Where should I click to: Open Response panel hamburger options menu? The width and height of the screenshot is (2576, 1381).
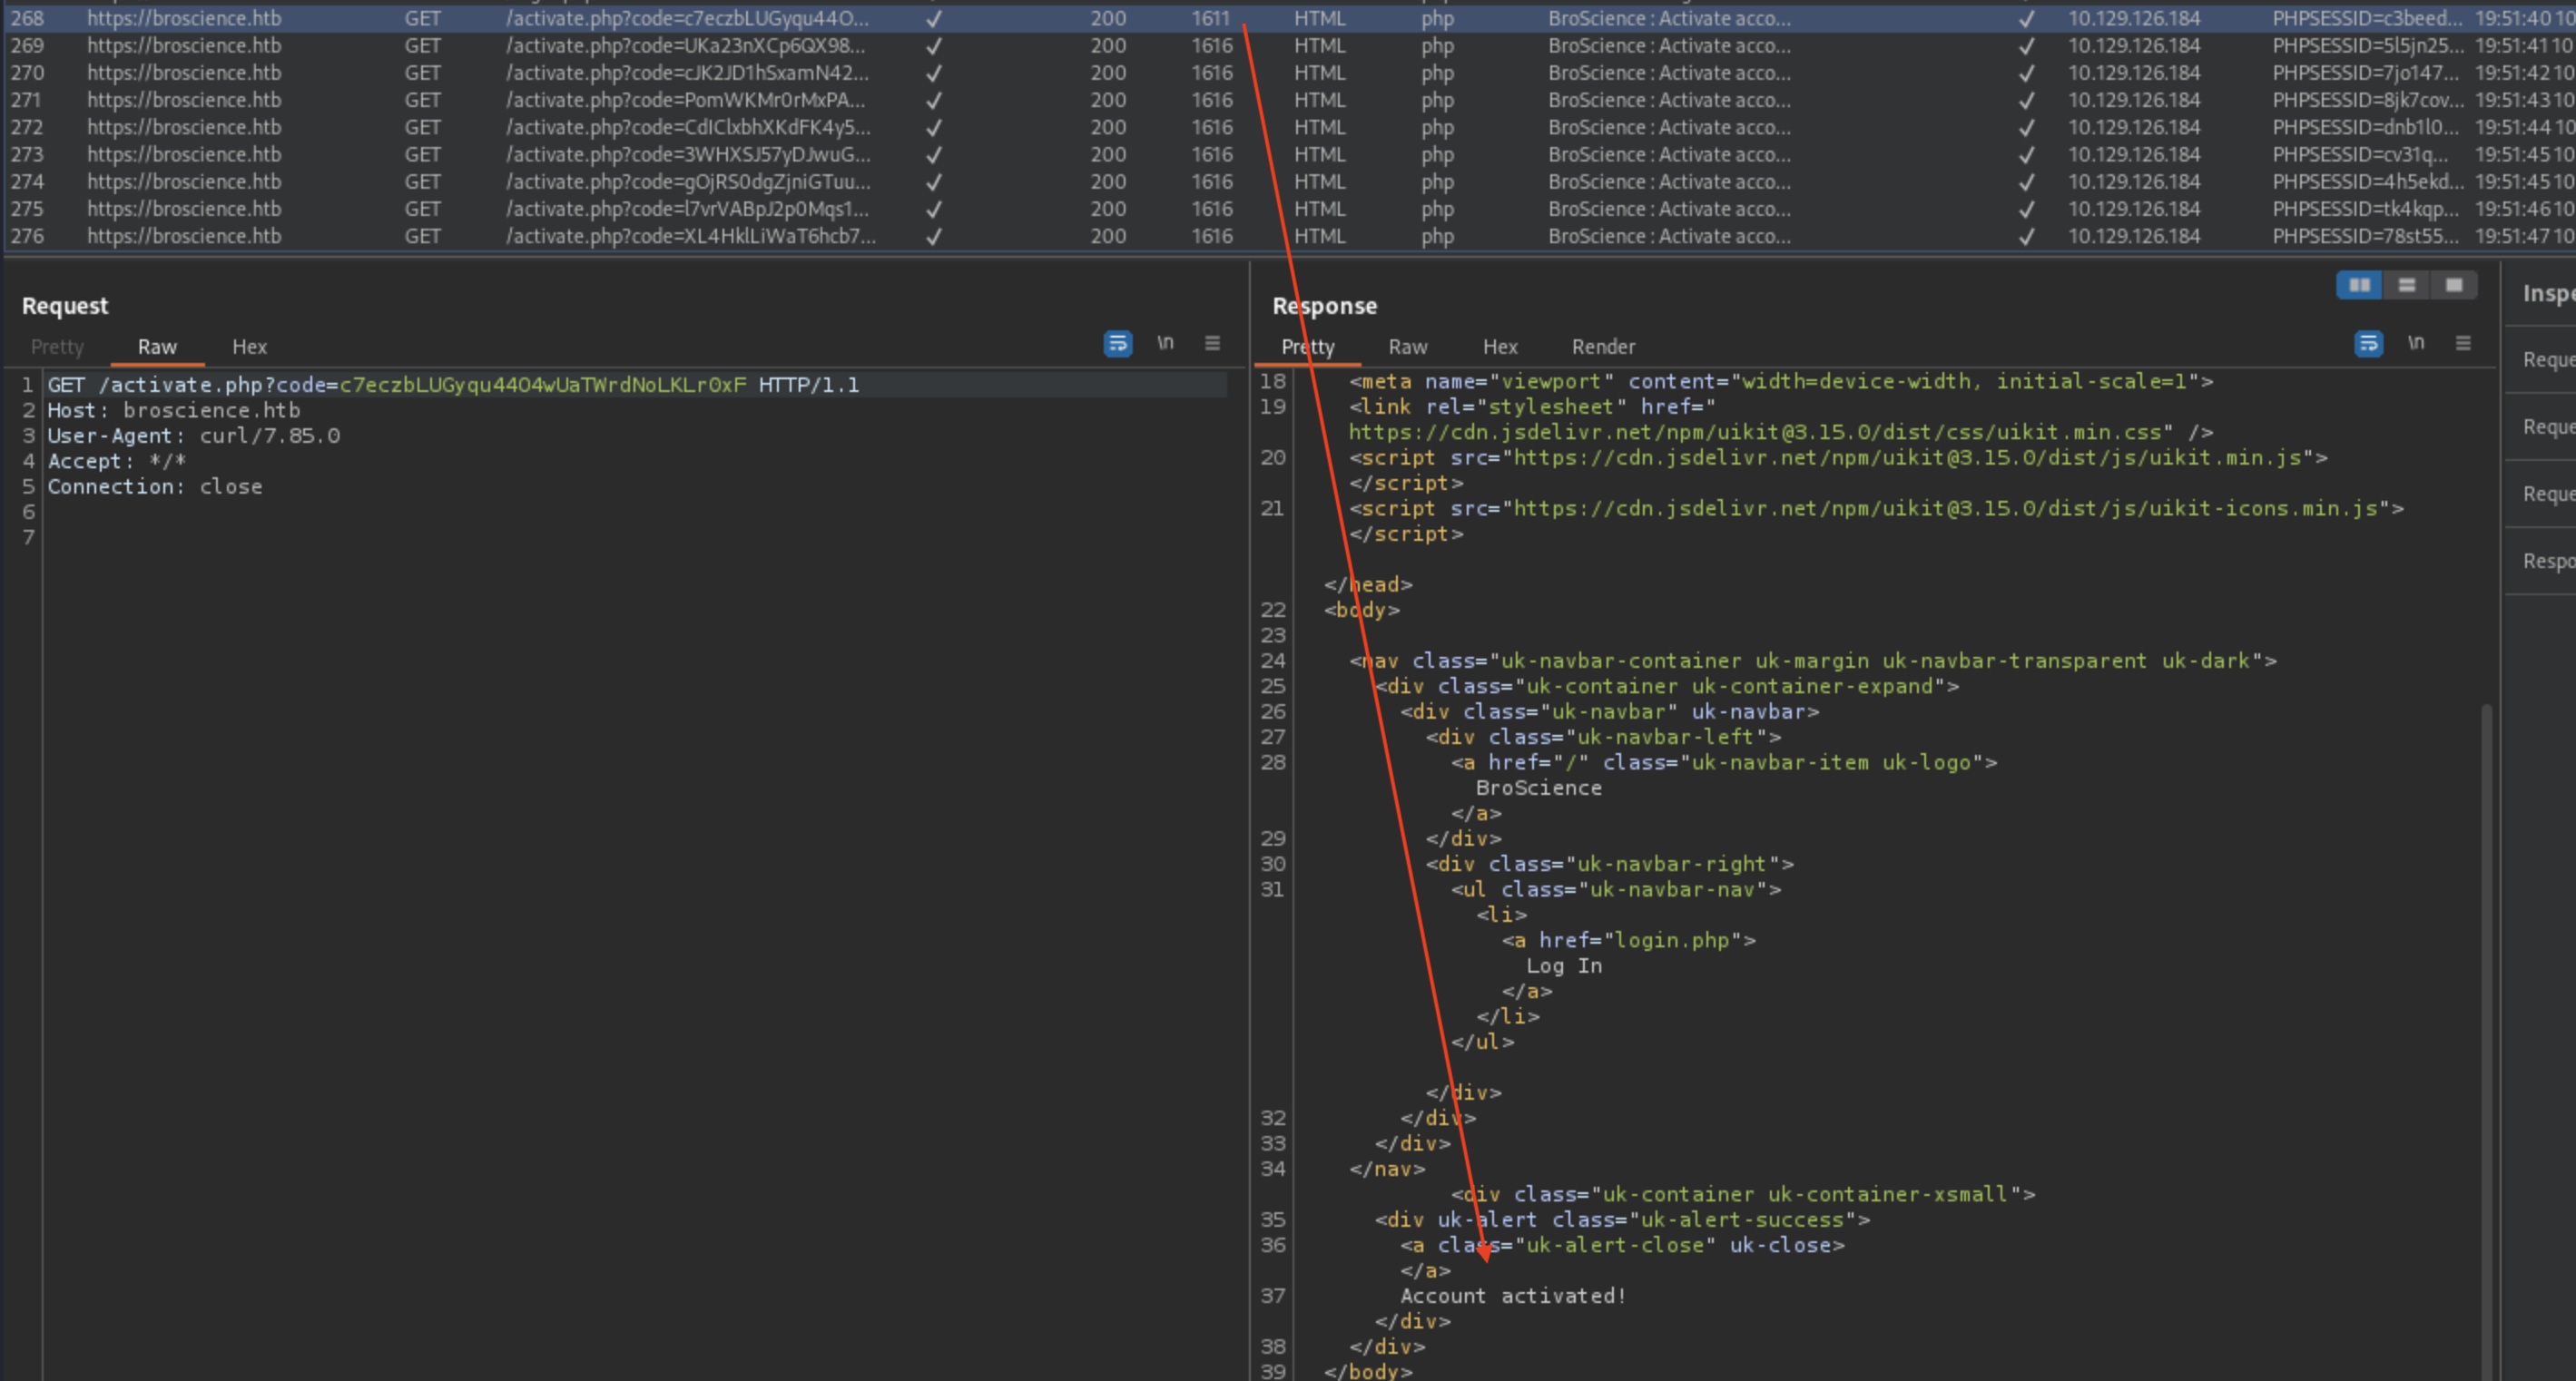(x=2463, y=343)
